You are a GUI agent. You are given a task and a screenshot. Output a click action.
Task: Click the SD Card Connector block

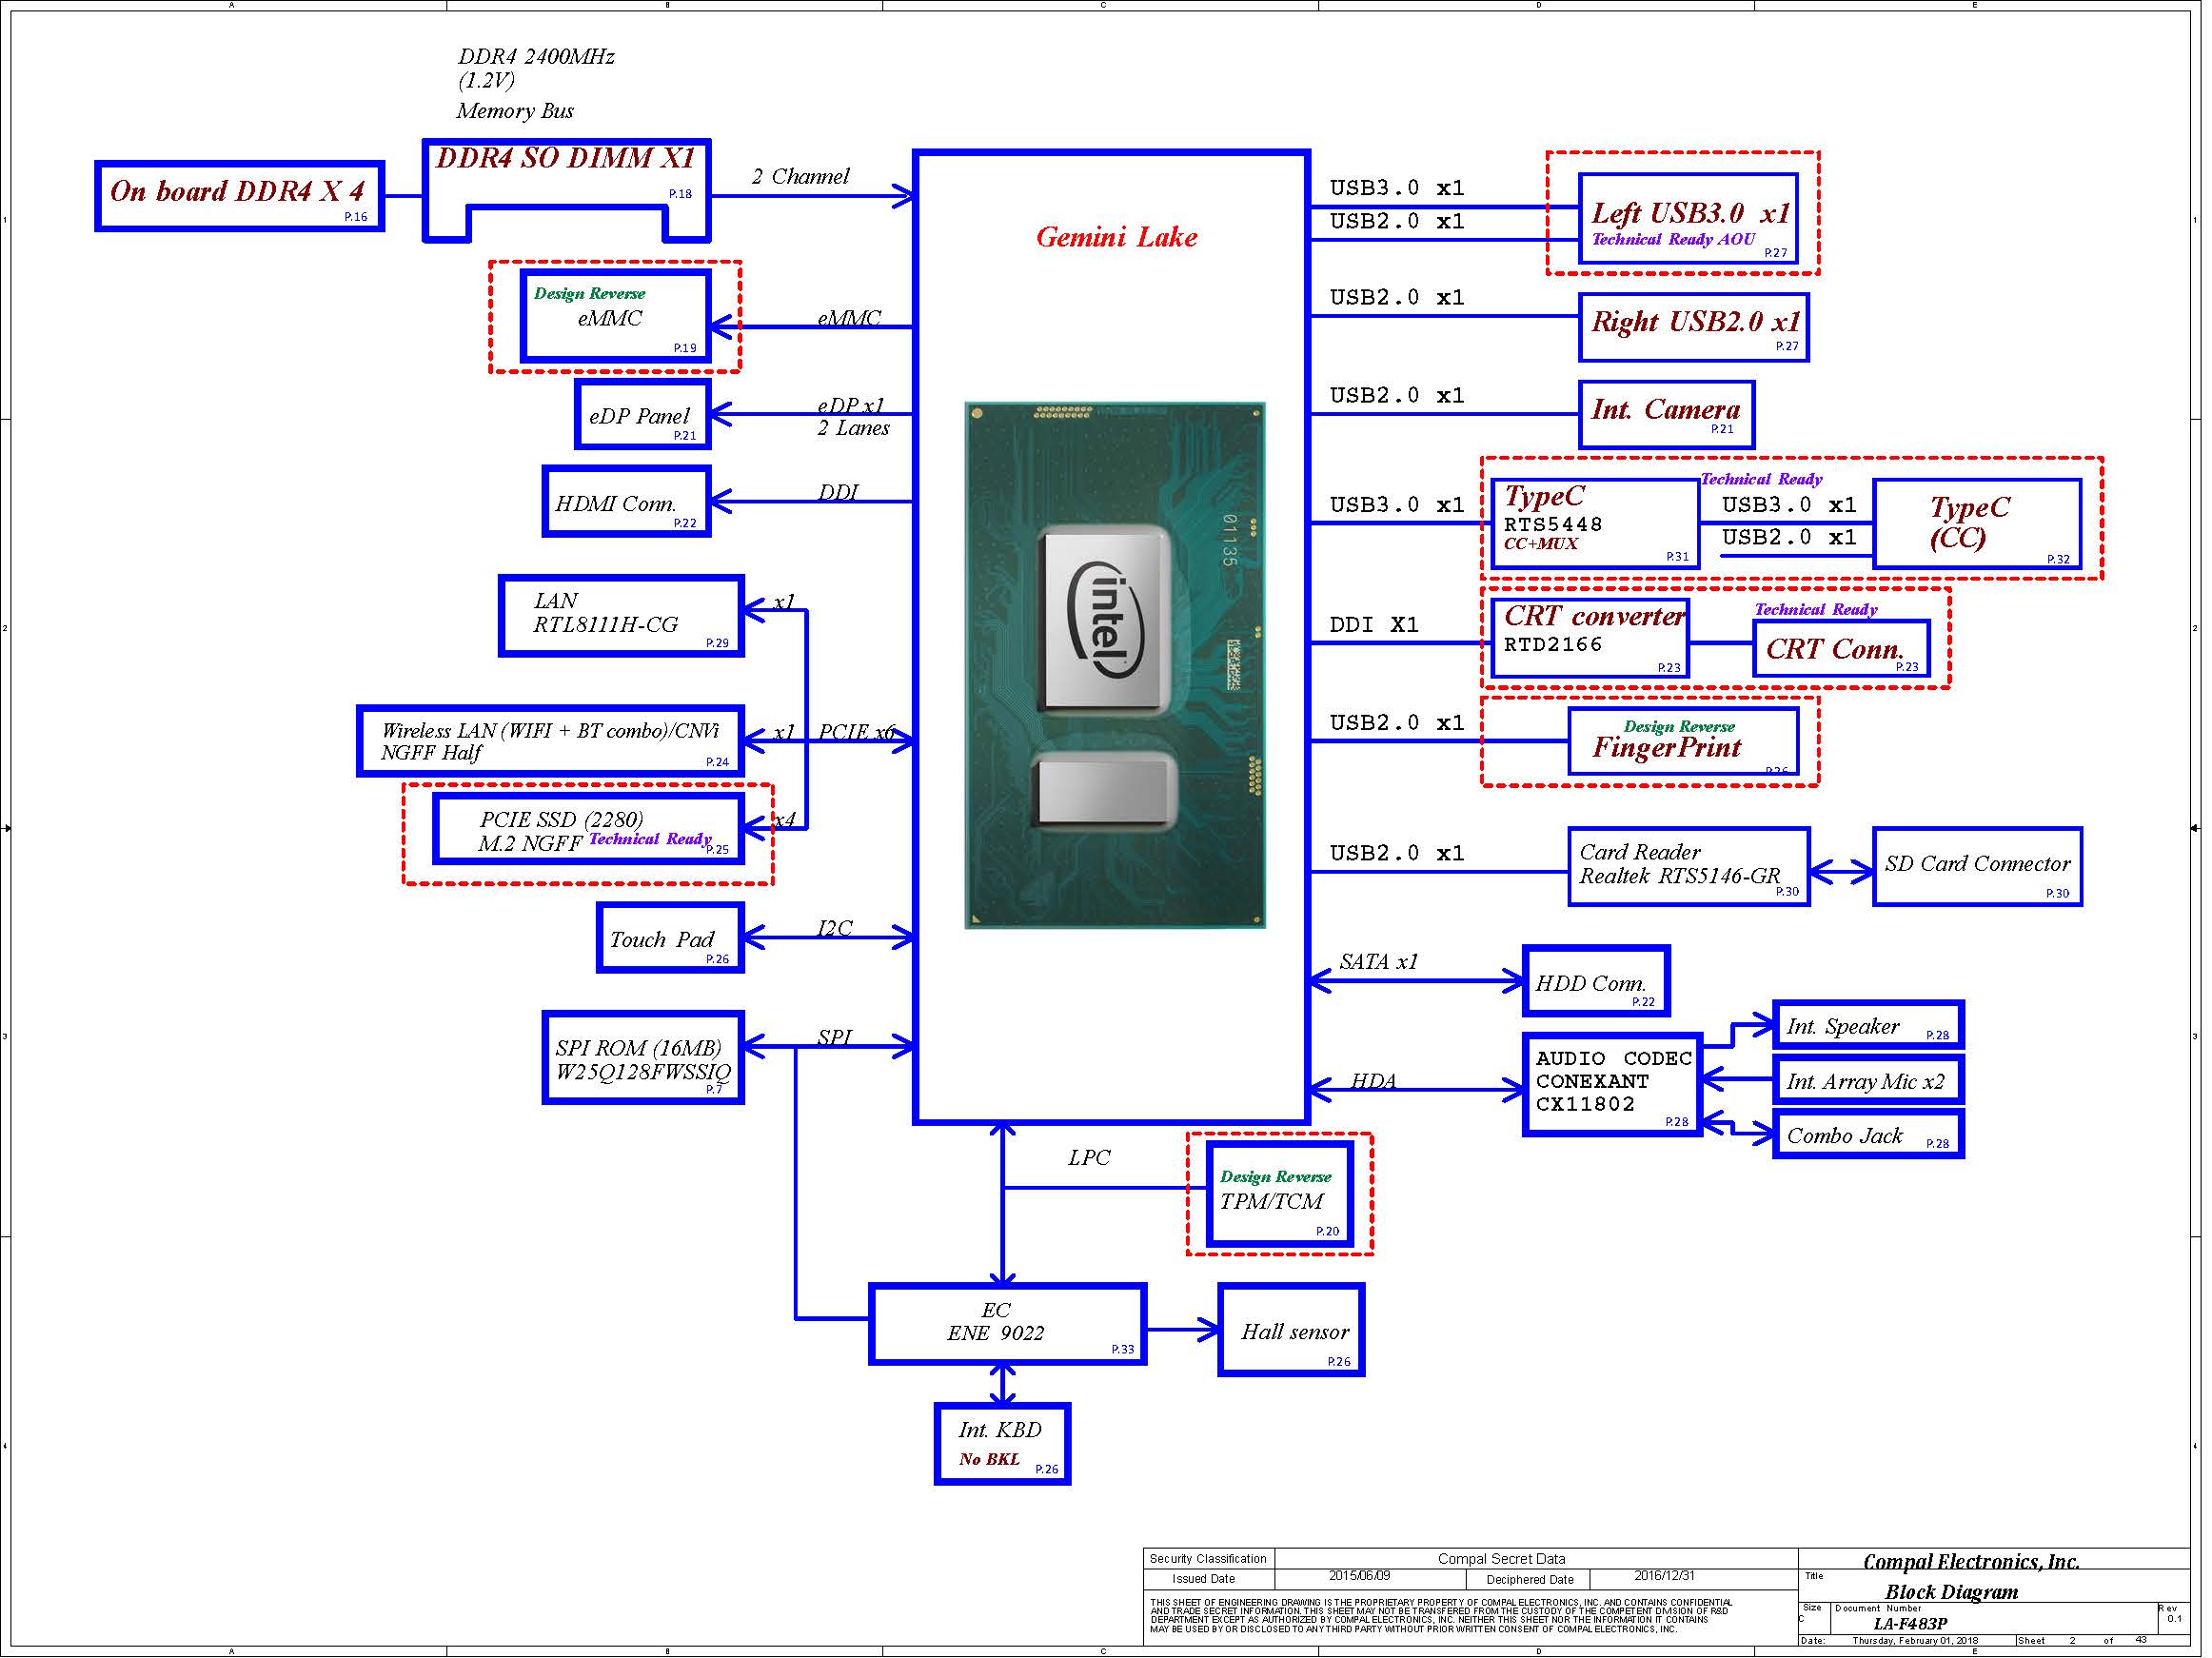(x=1978, y=867)
